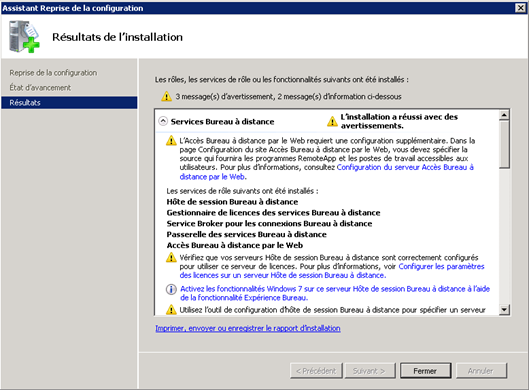The image size is (529, 390).
Task: Click Accès Bureau à distance par le Web text
Action: pyautogui.click(x=235, y=245)
